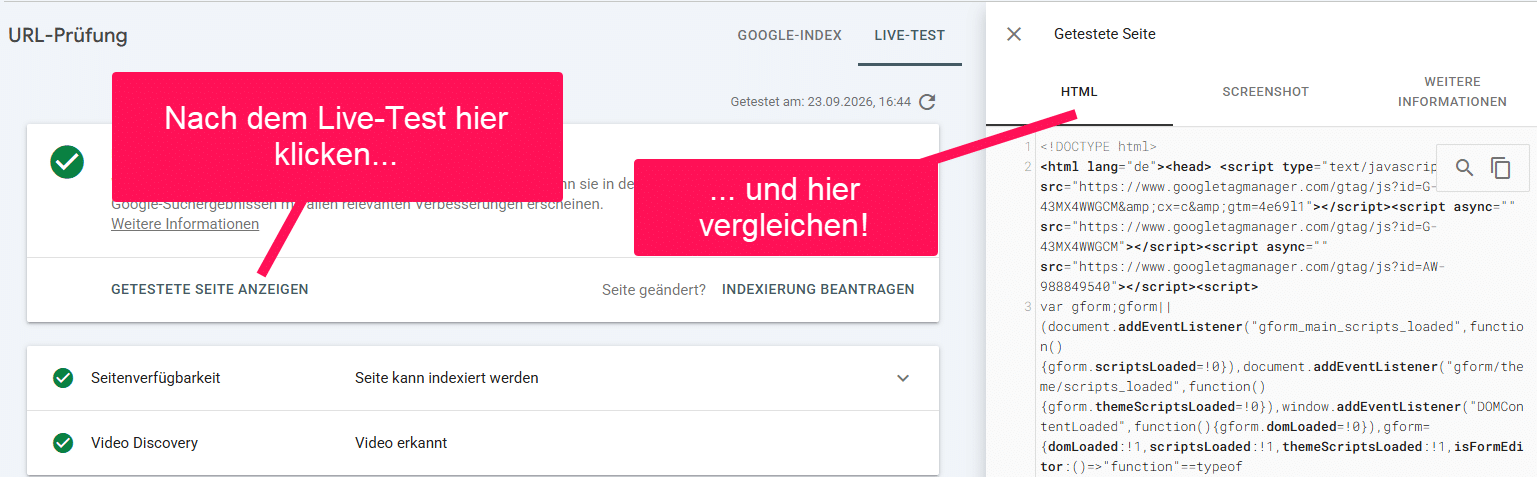Select 'Video erkannt' status text

401,443
